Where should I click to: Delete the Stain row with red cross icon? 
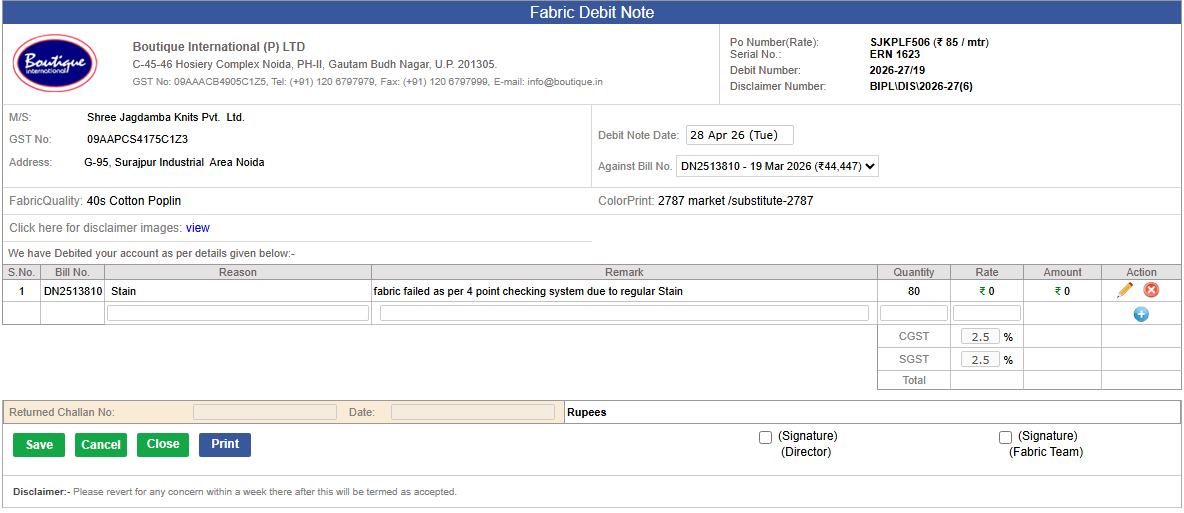point(1151,290)
